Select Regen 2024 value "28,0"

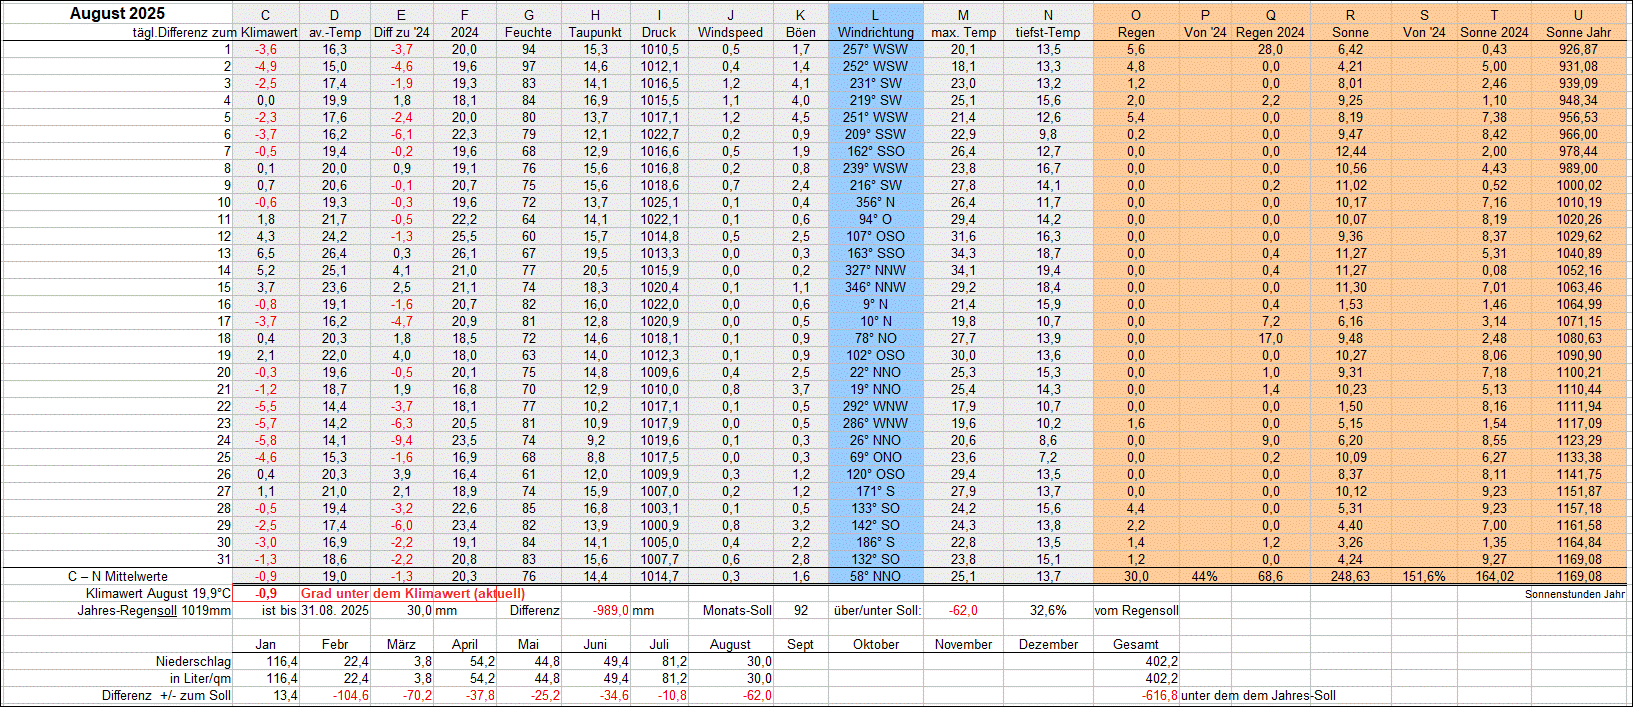[1270, 49]
